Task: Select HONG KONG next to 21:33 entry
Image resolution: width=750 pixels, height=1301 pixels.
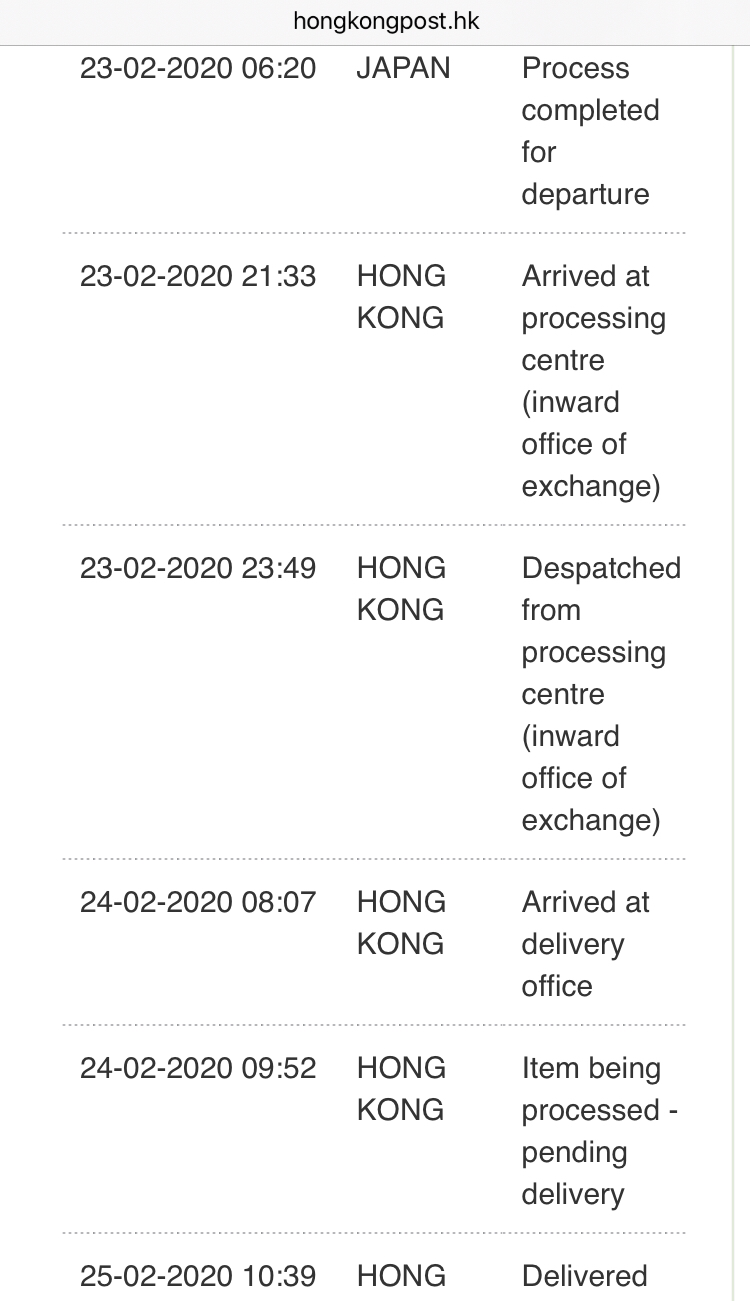Action: pyautogui.click(x=401, y=297)
